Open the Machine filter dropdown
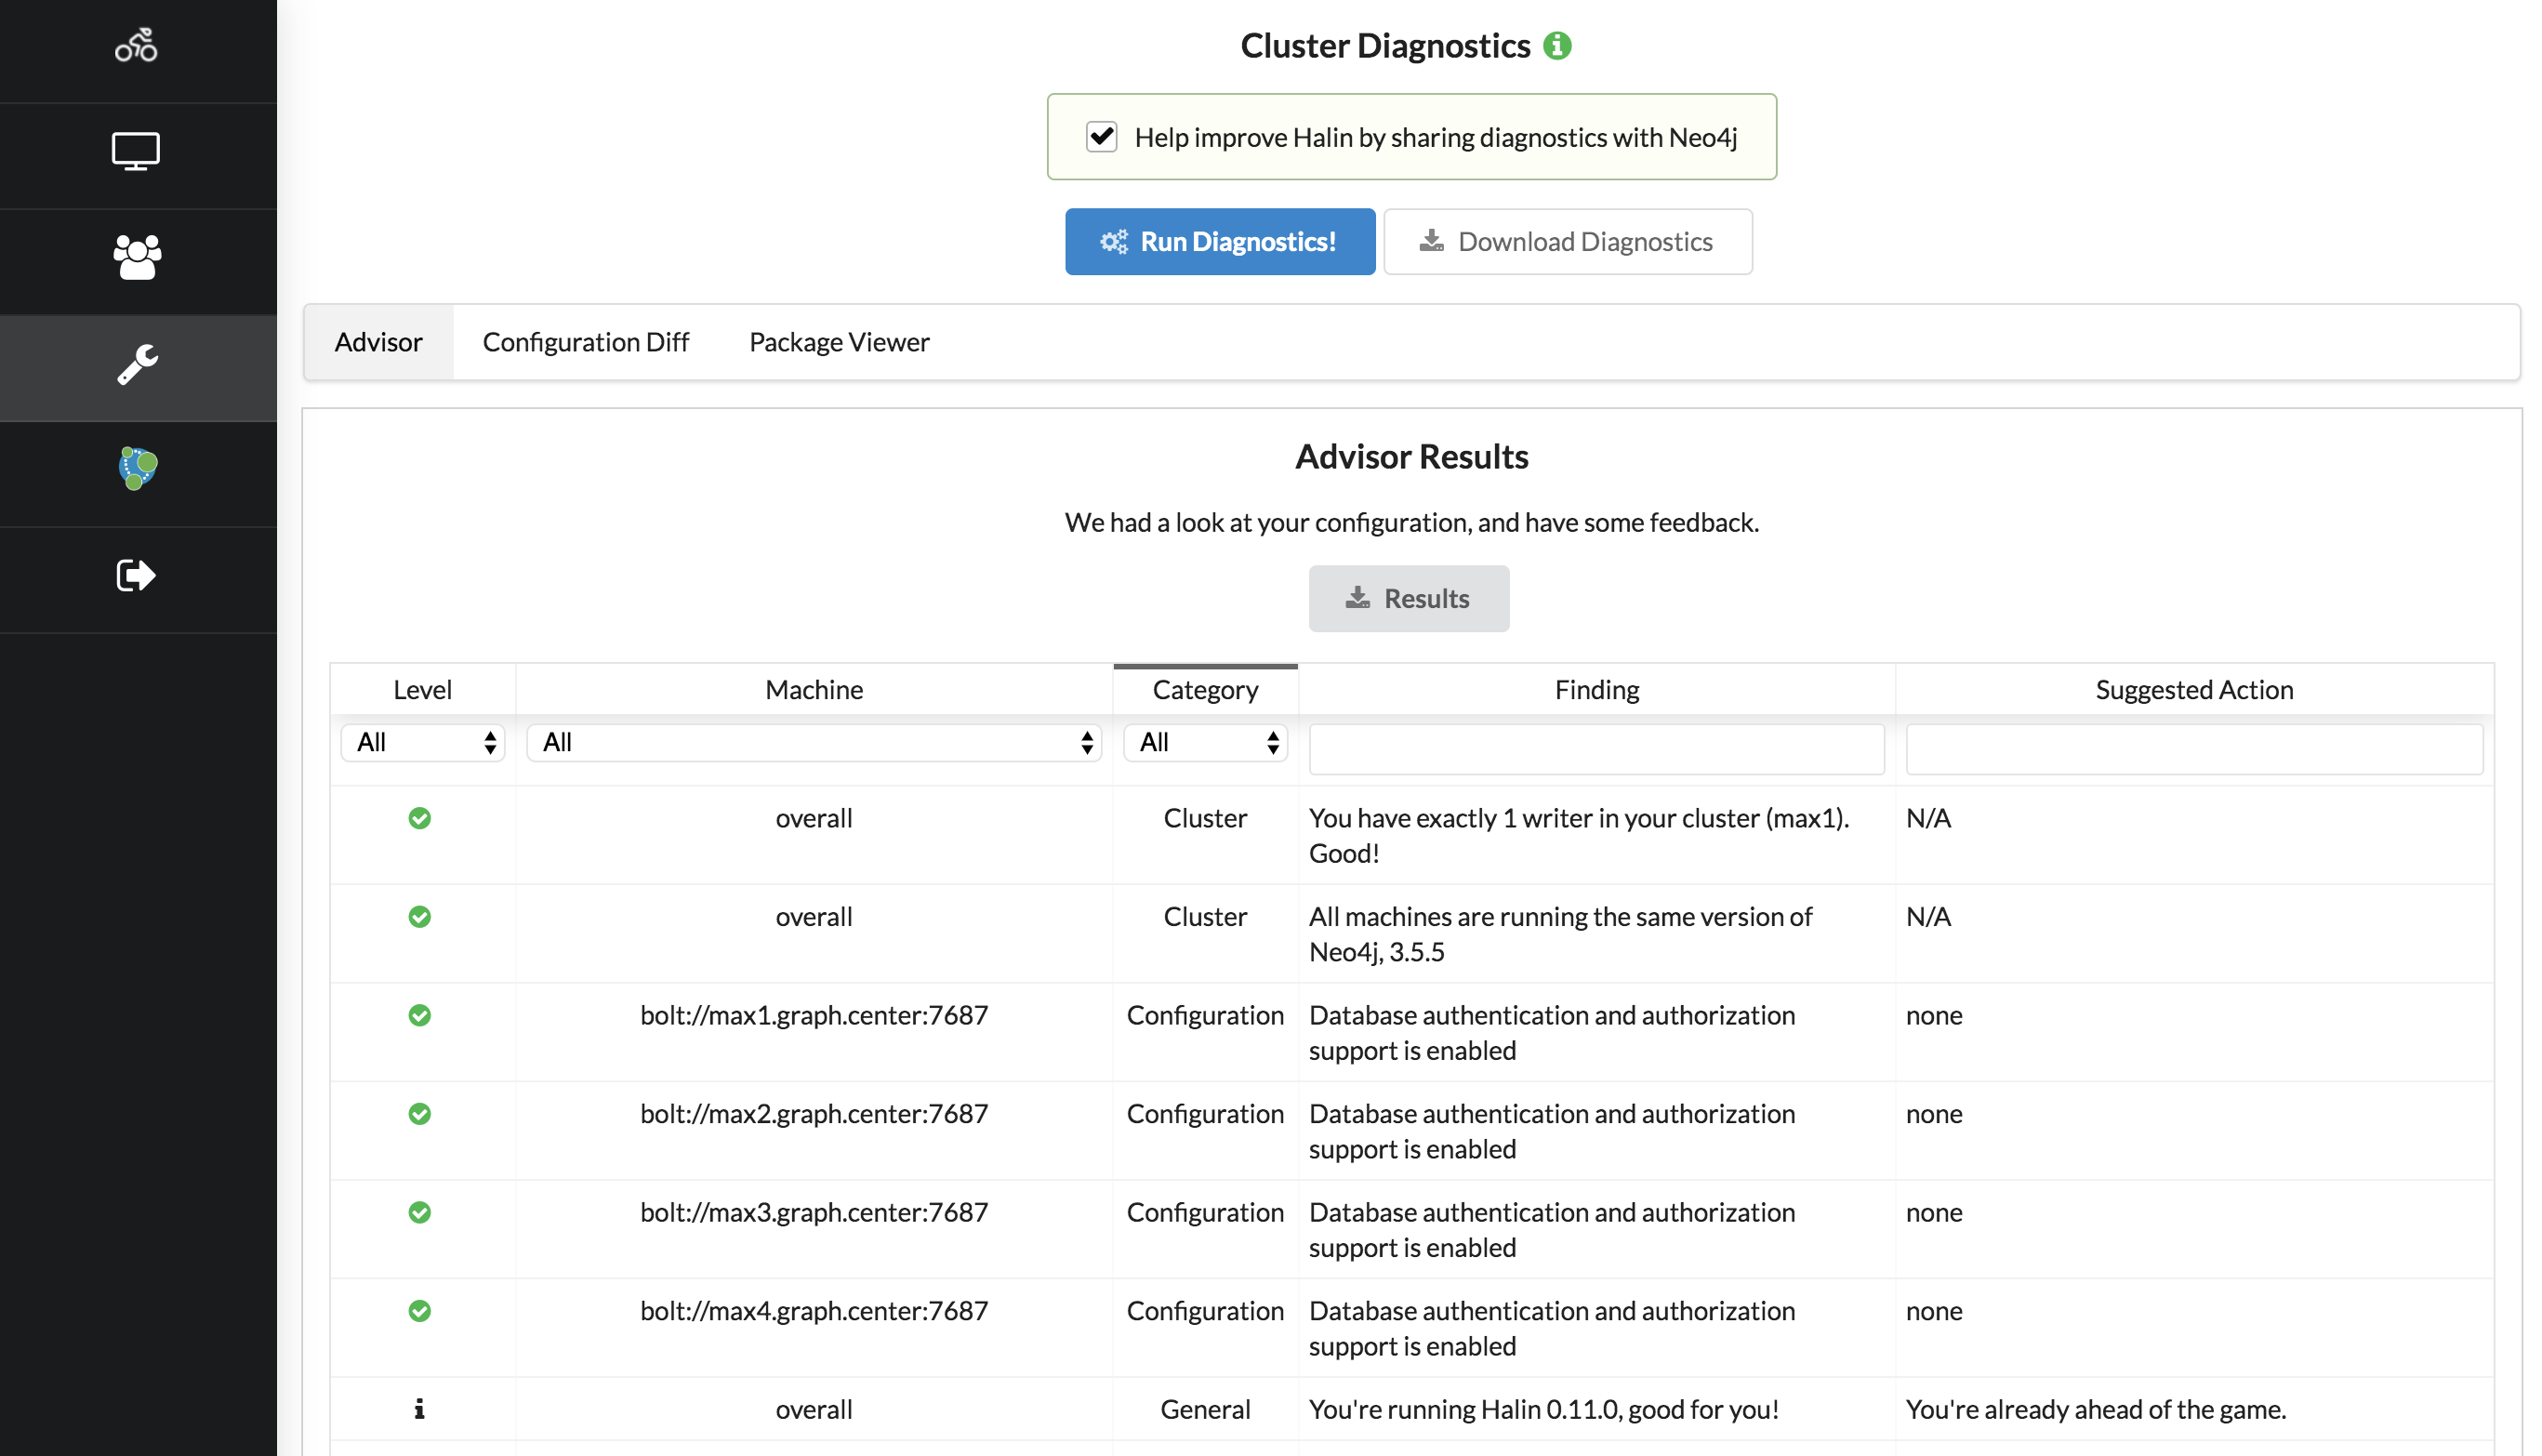 pyautogui.click(x=813, y=743)
